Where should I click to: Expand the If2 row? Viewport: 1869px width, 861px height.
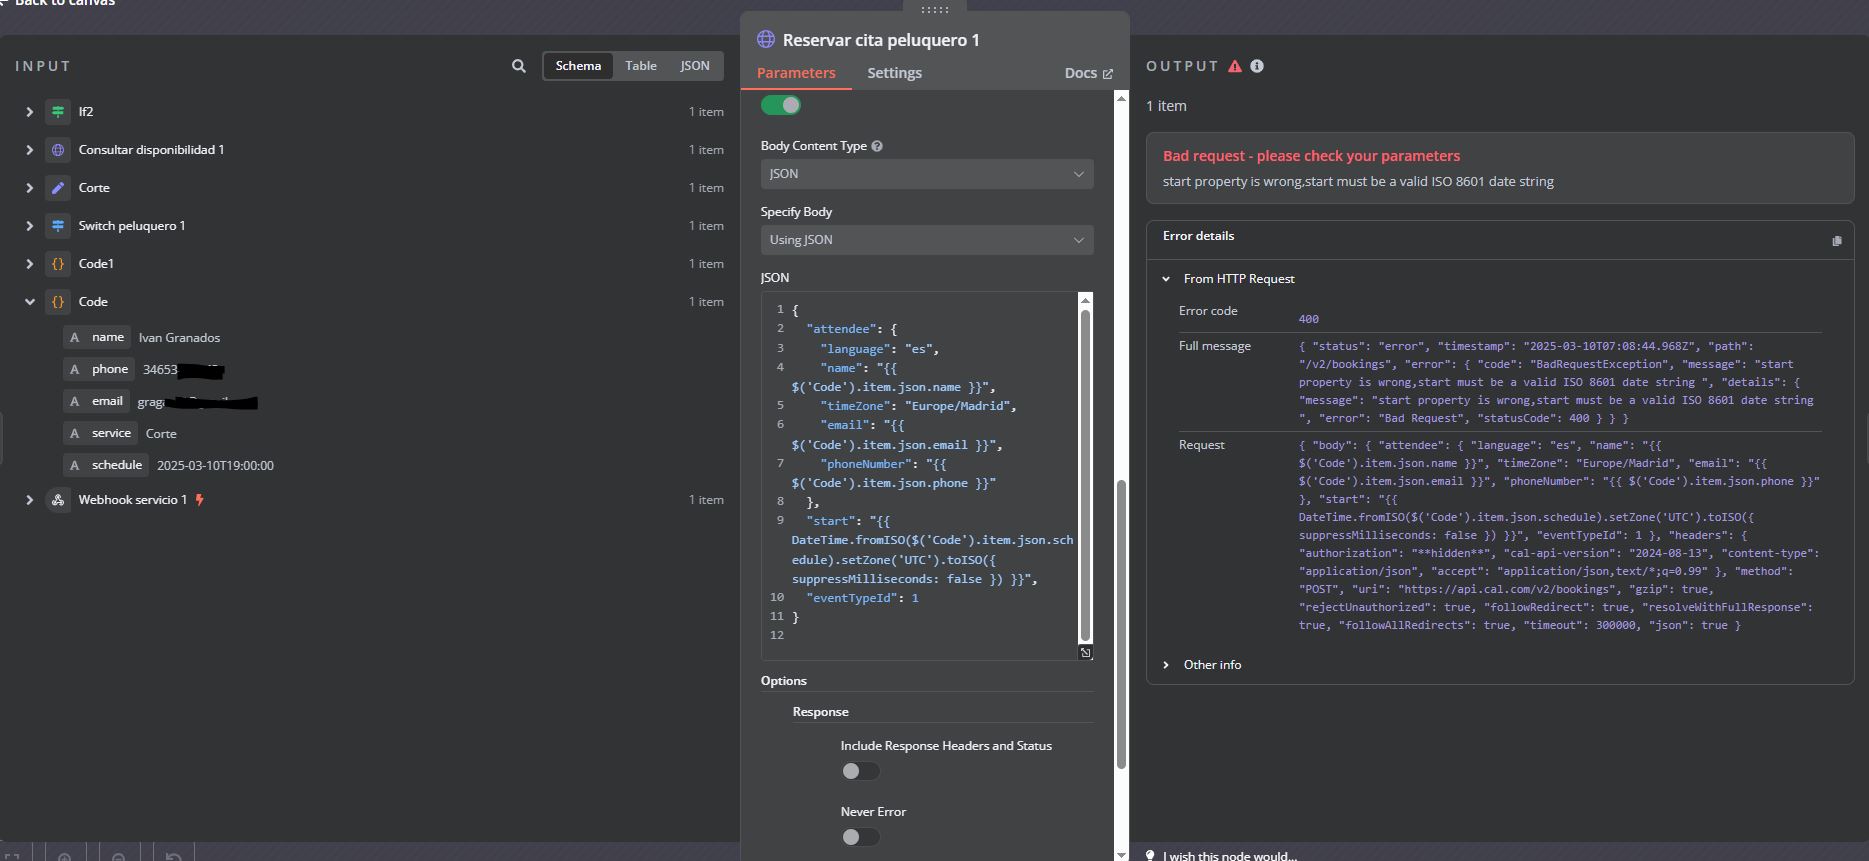[x=29, y=112]
